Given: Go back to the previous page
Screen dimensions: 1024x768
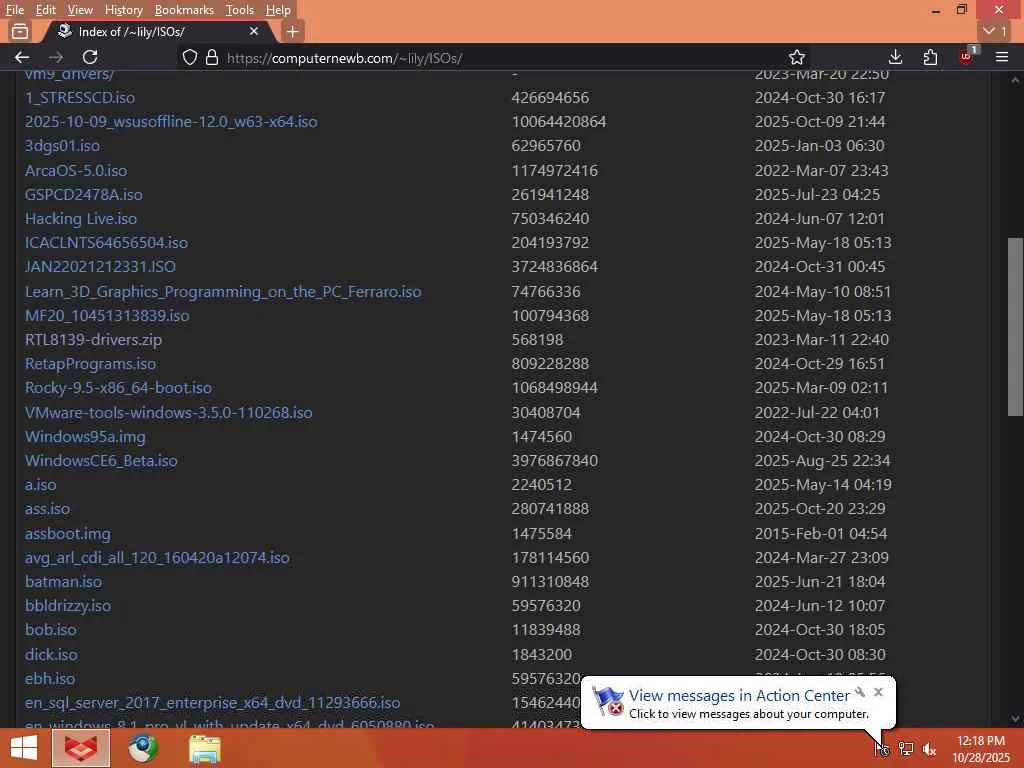Looking at the screenshot, I should [x=22, y=57].
